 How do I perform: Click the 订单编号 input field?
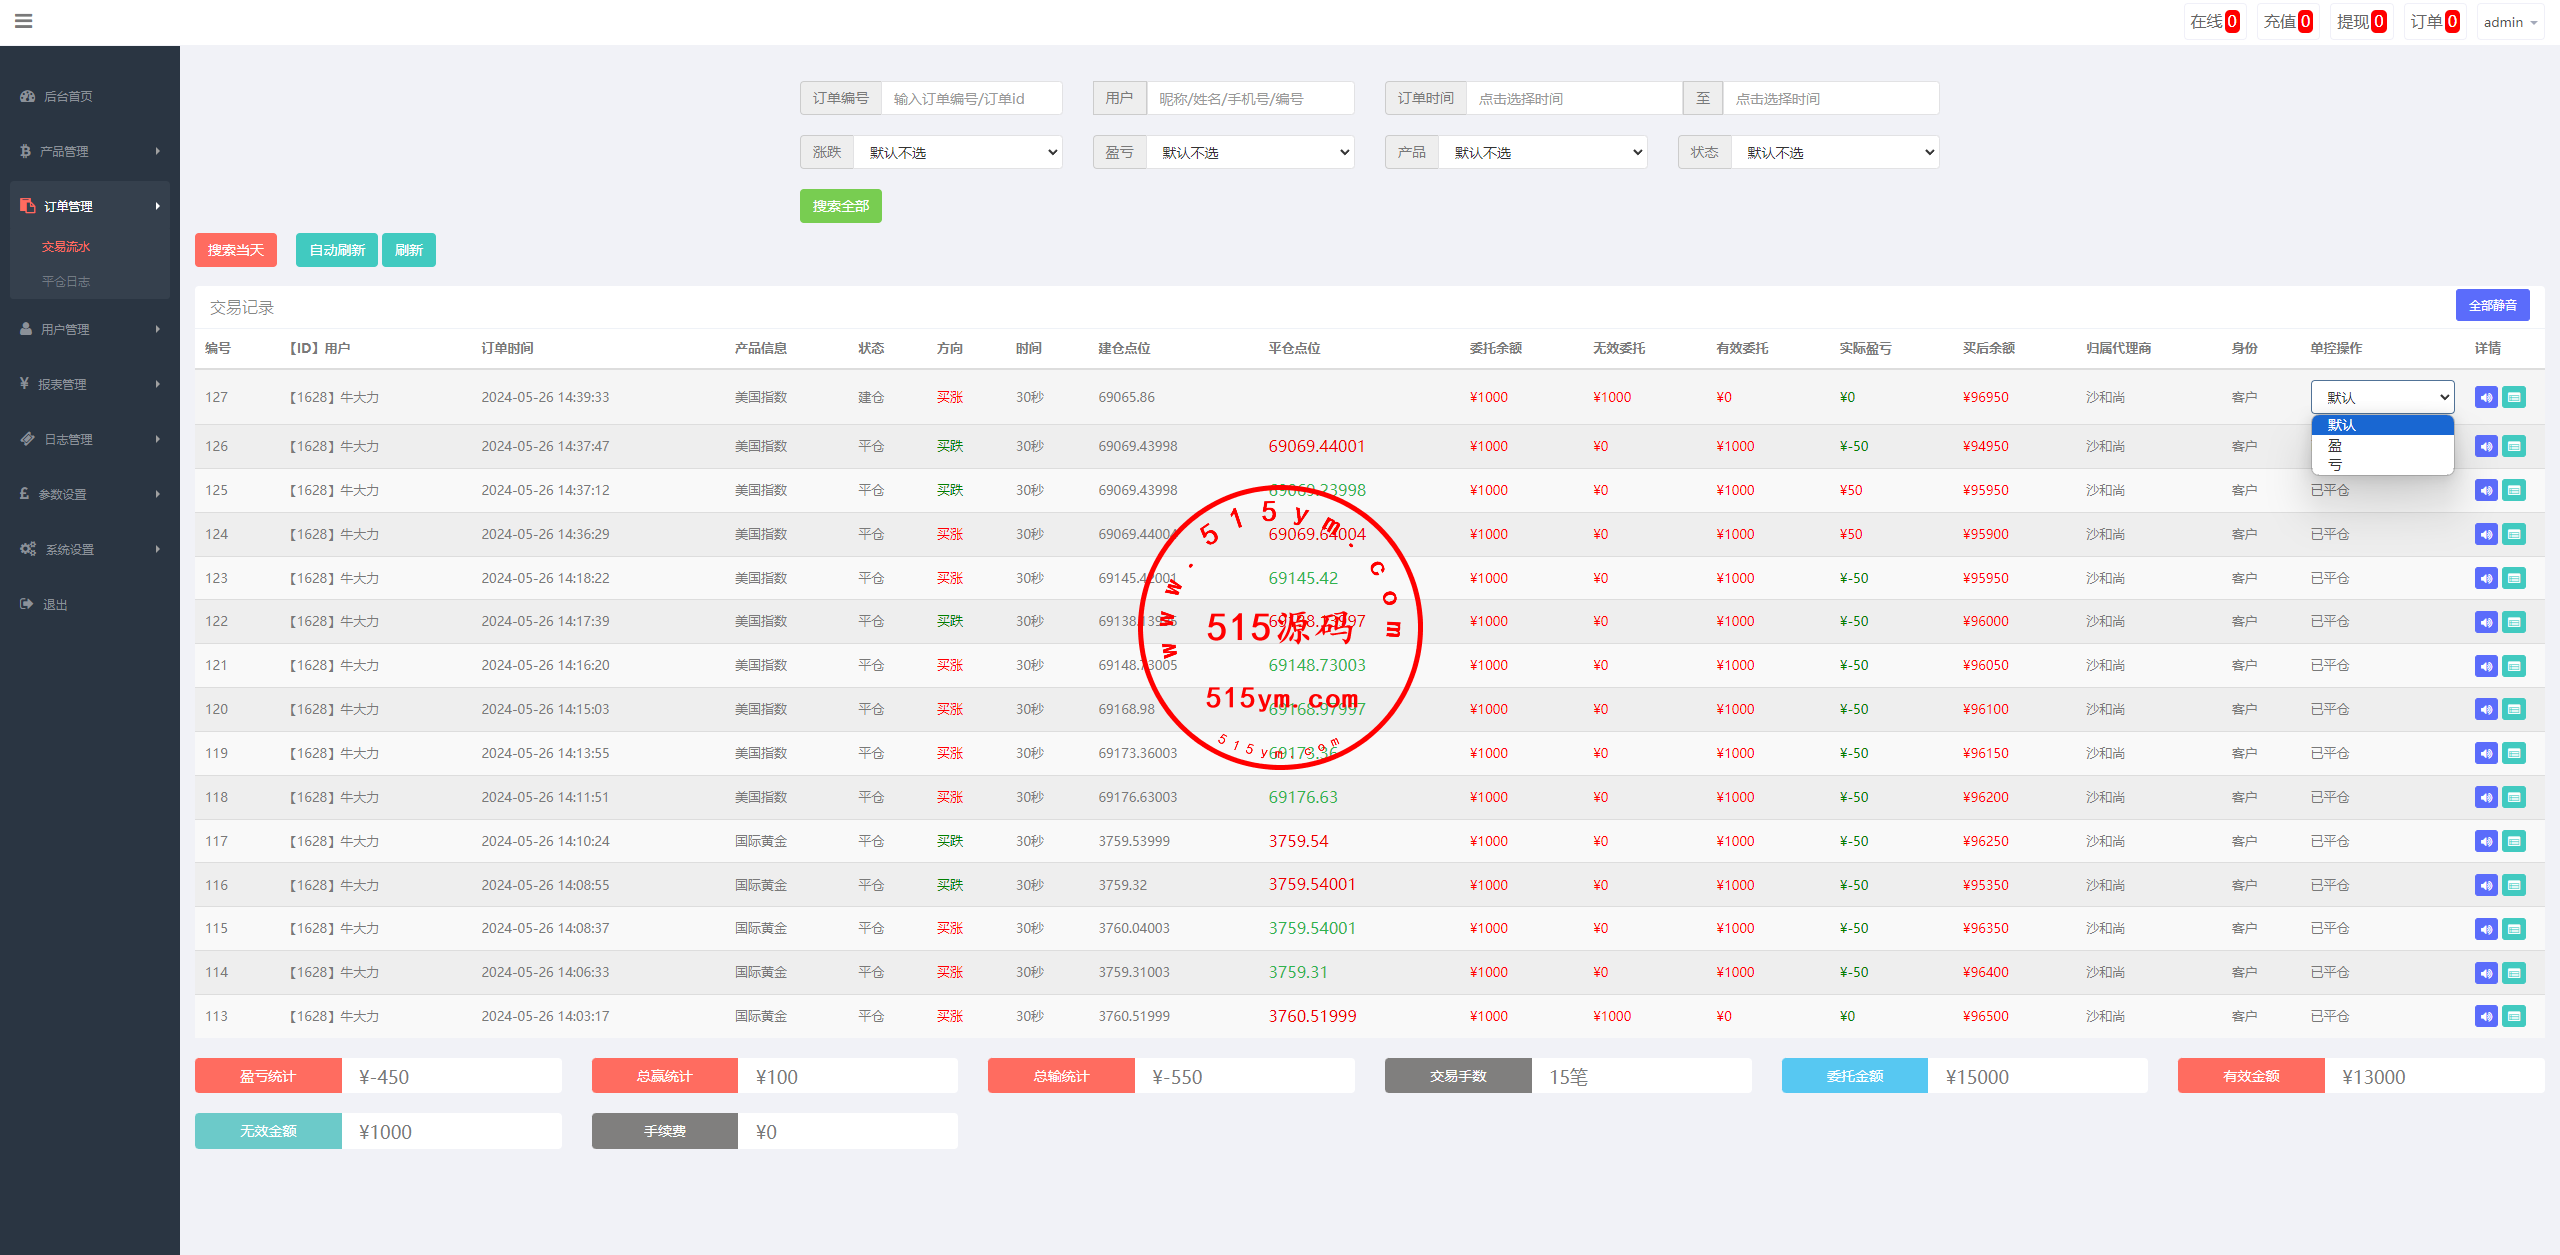970,99
